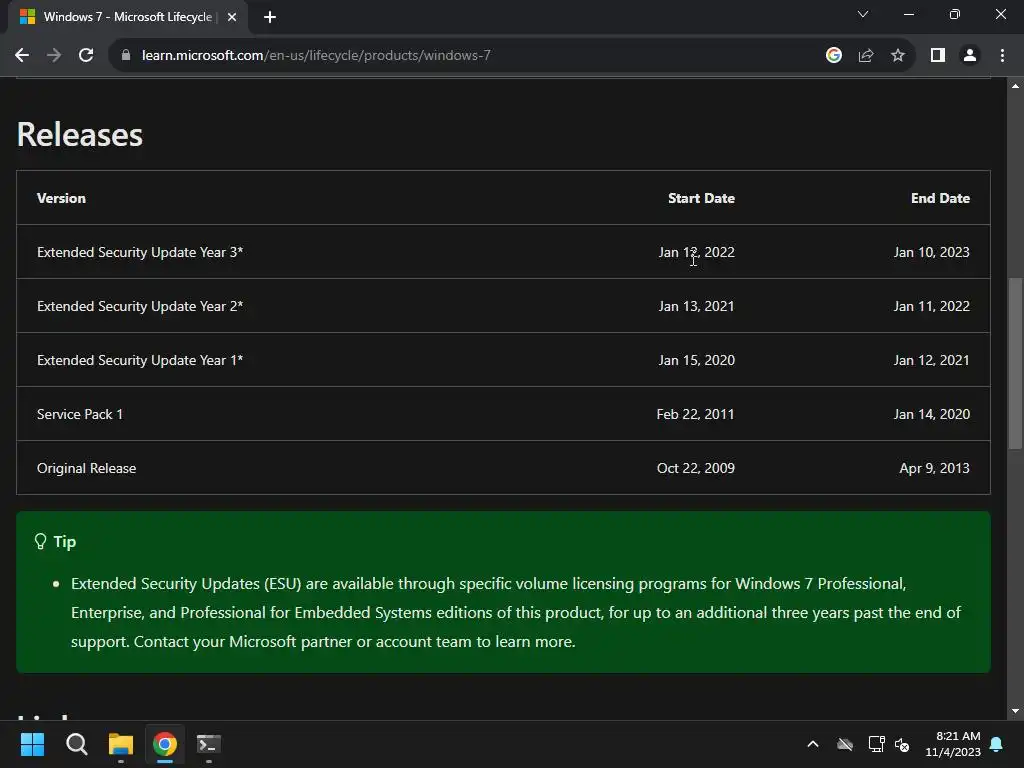Show hidden system tray icons
Image resolution: width=1024 pixels, height=768 pixels.
pos(813,744)
